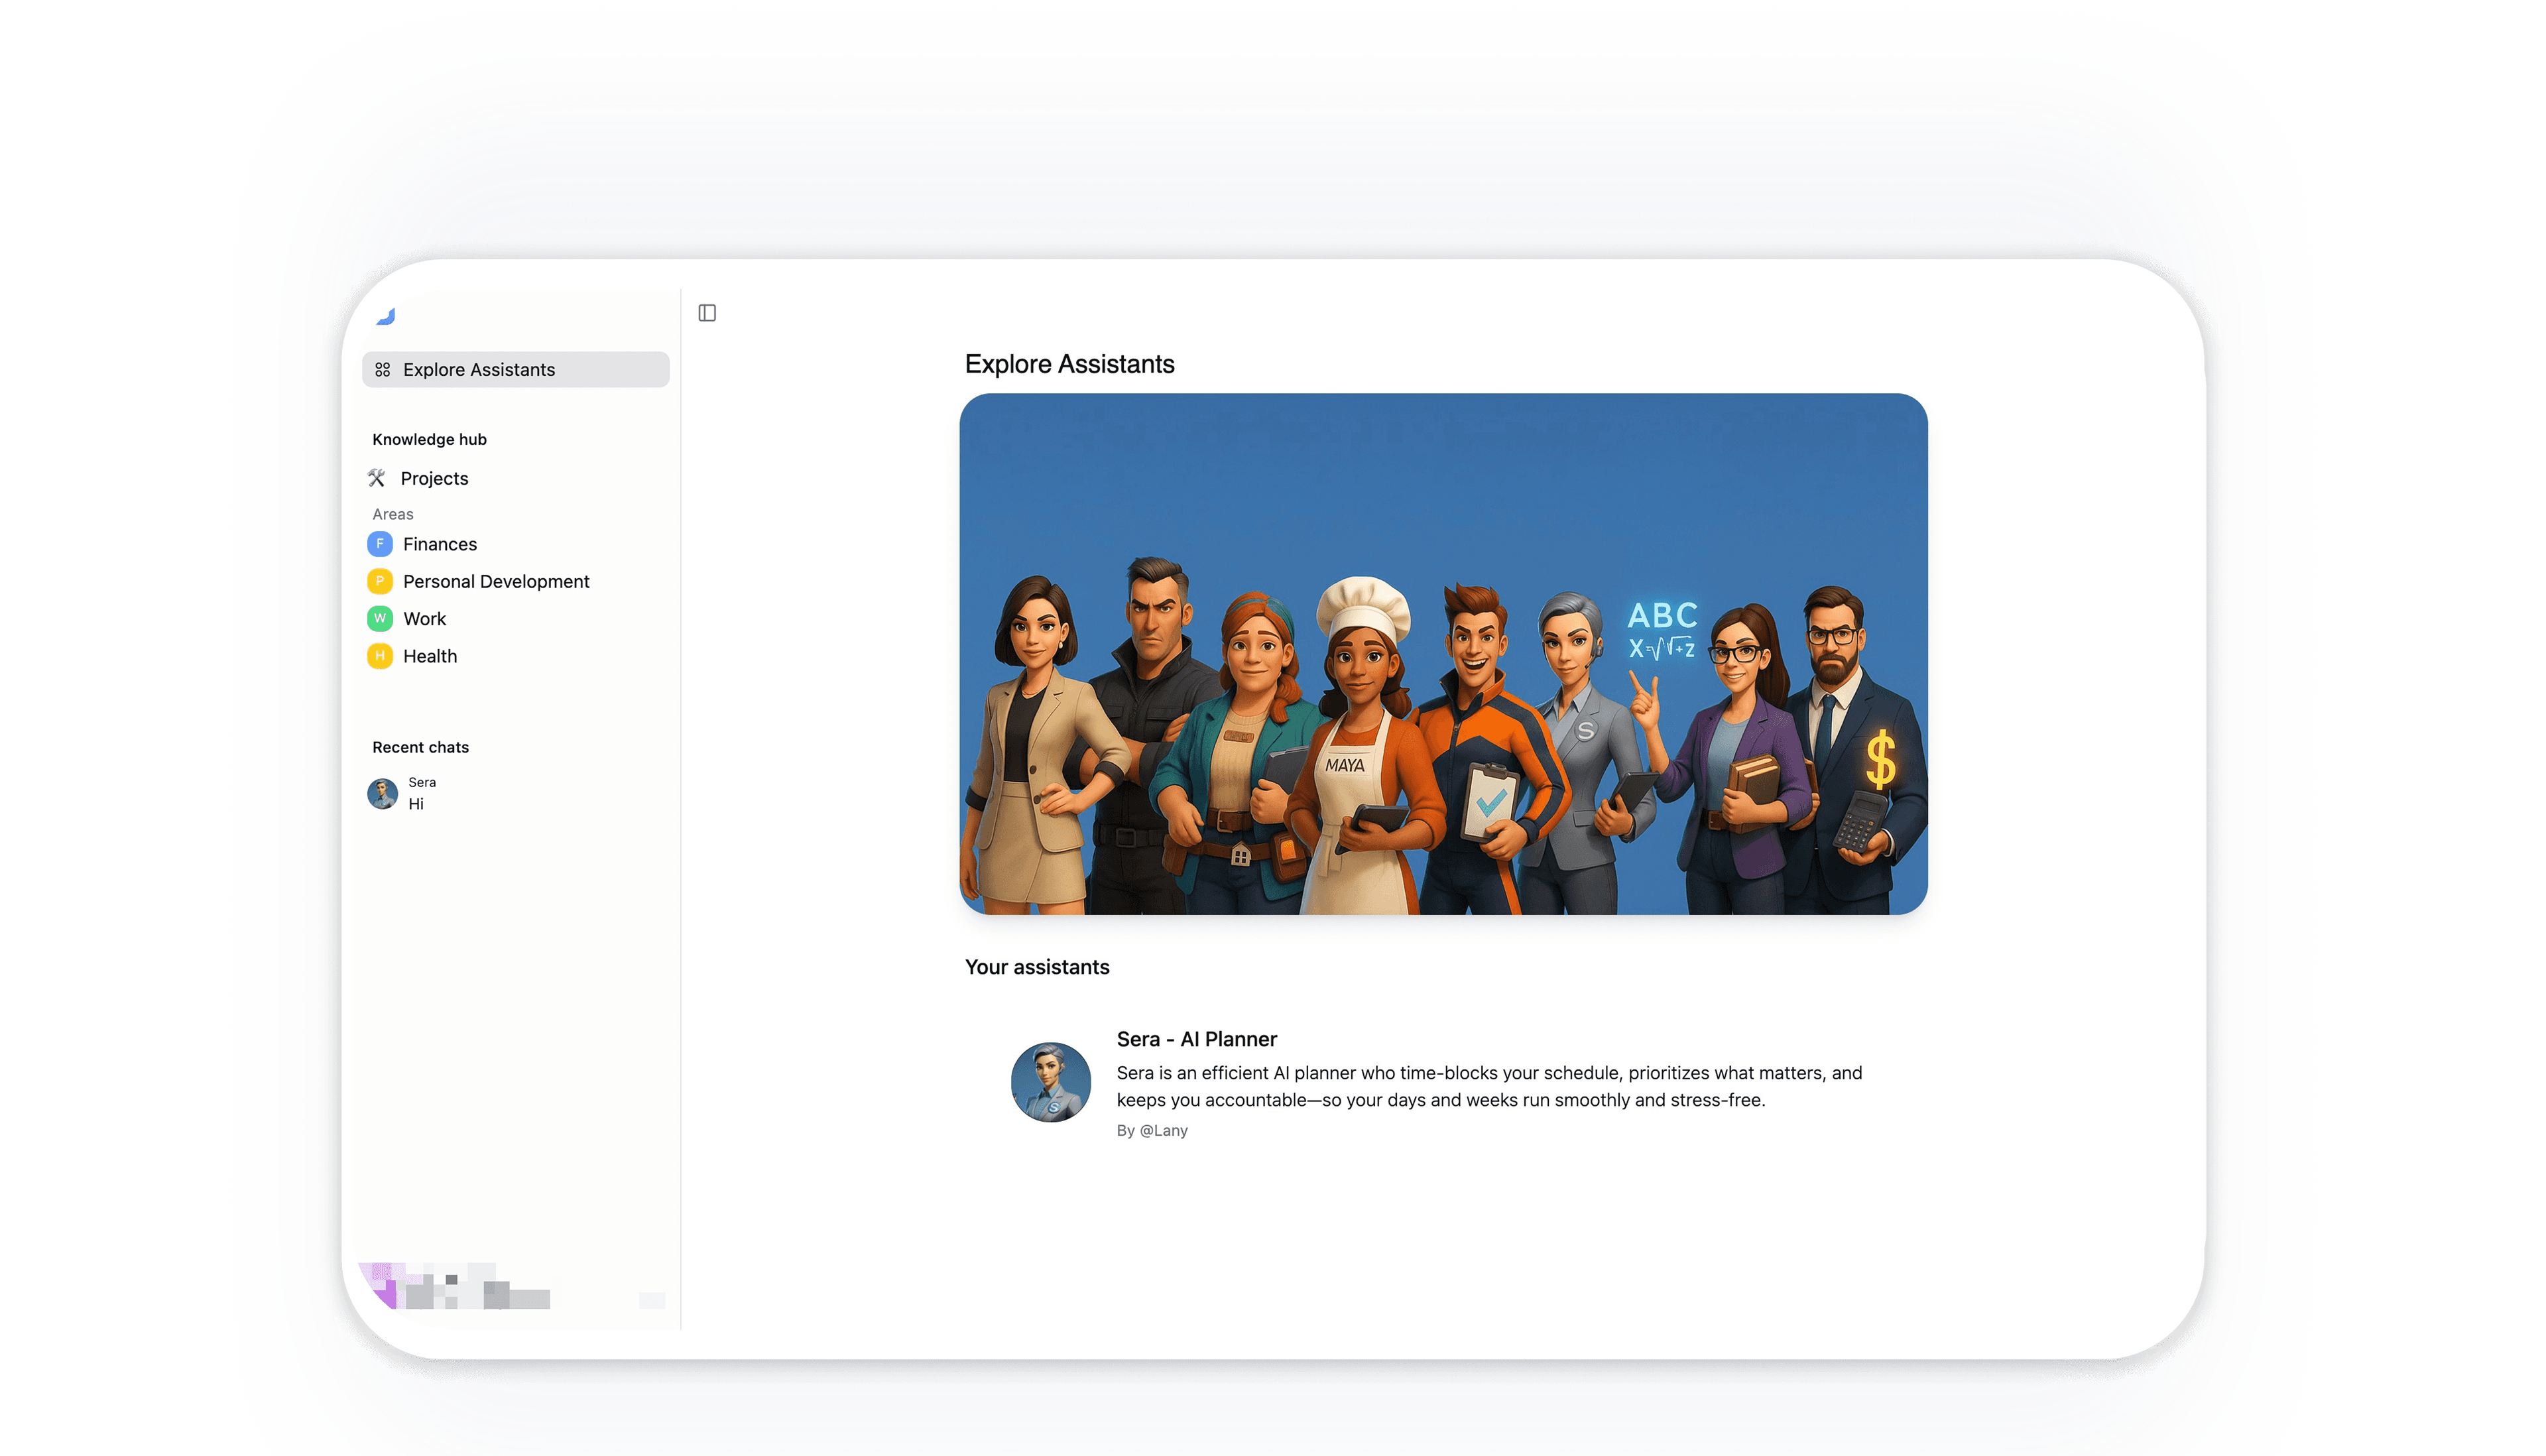2546x1456 pixels.
Task: Click Sera's round avatar under Your assistants
Action: (1050, 1082)
